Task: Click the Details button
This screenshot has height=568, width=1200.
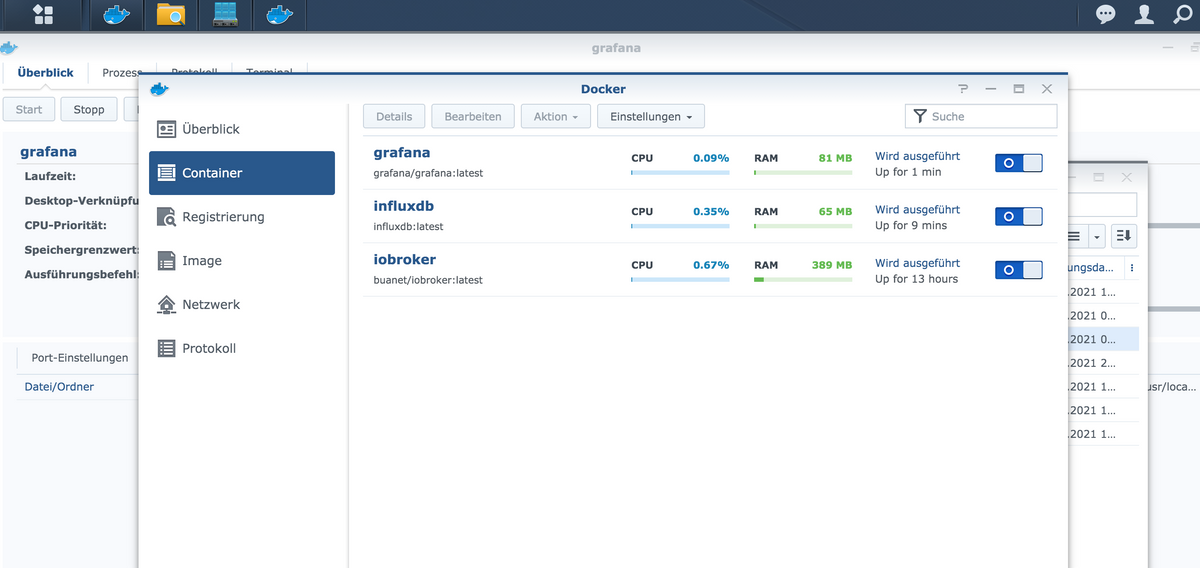Action: pos(394,116)
